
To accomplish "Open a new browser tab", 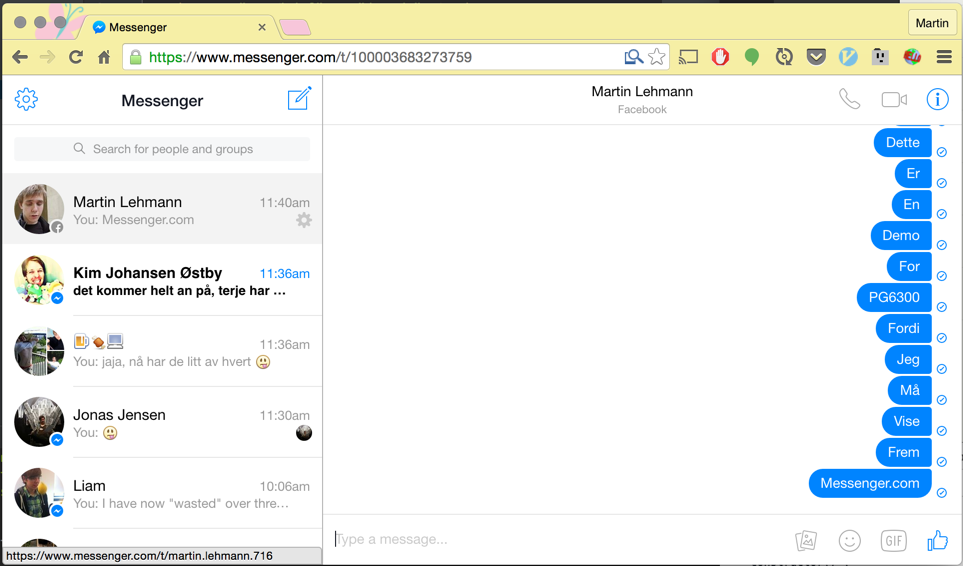I will [x=295, y=27].
